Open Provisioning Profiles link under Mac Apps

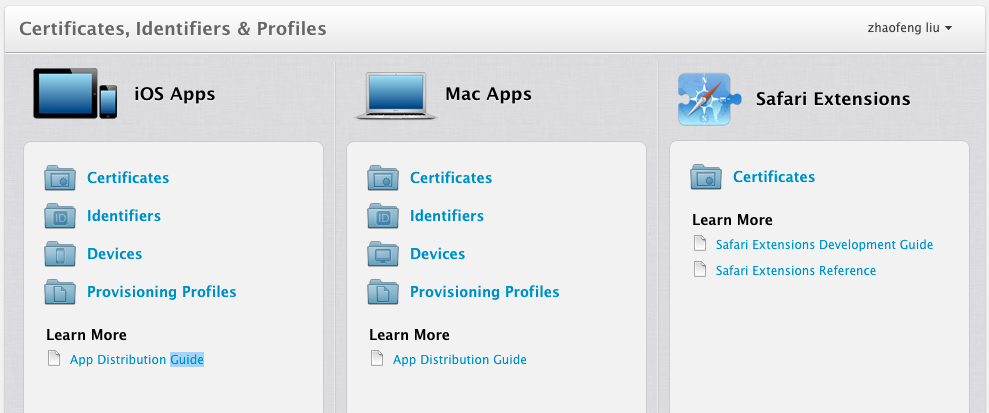click(484, 292)
